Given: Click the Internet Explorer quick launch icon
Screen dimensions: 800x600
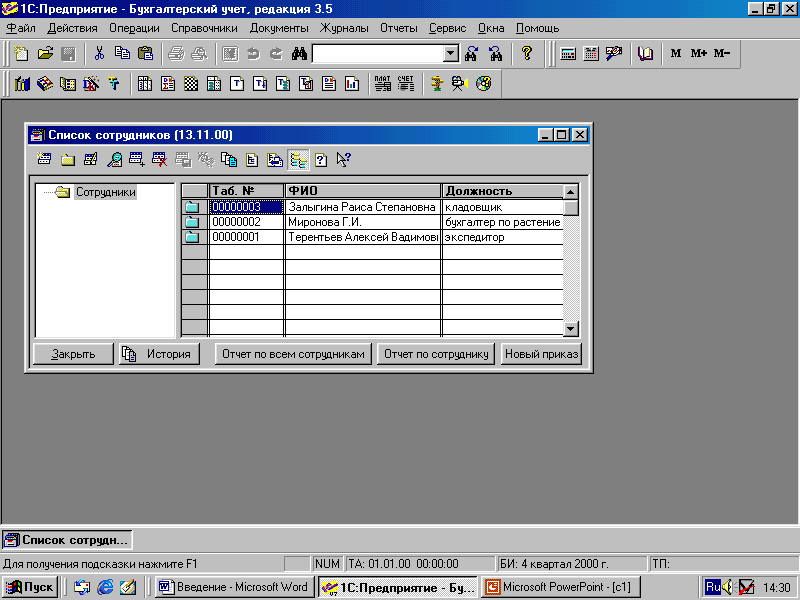Looking at the screenshot, I should pyautogui.click(x=105, y=587).
